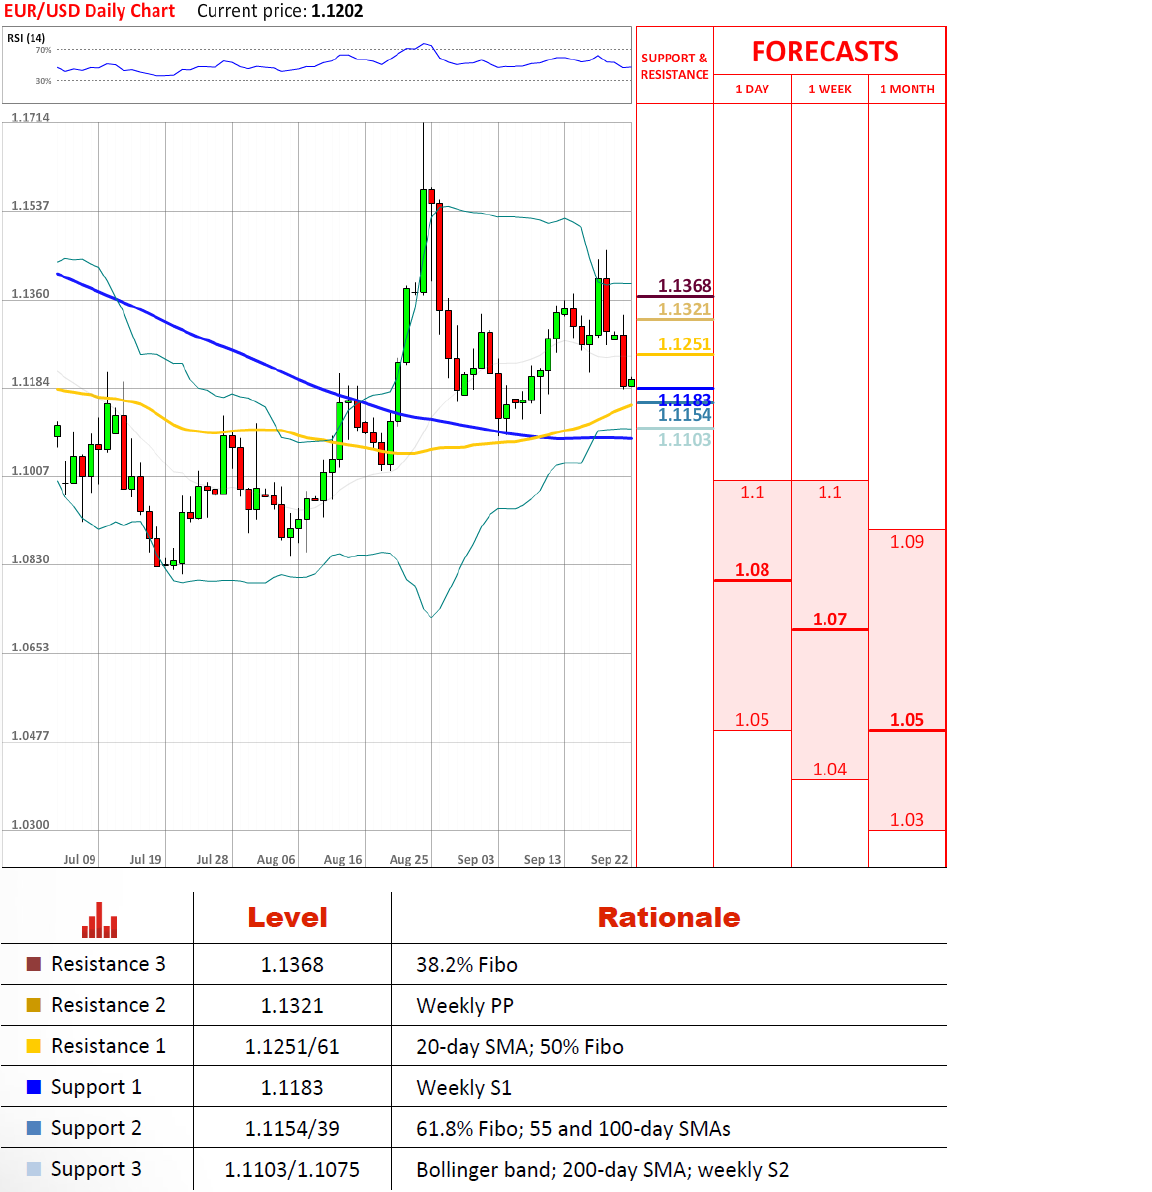
Task: Click the 1.03 value in 1 MONTH column
Action: click(x=907, y=820)
